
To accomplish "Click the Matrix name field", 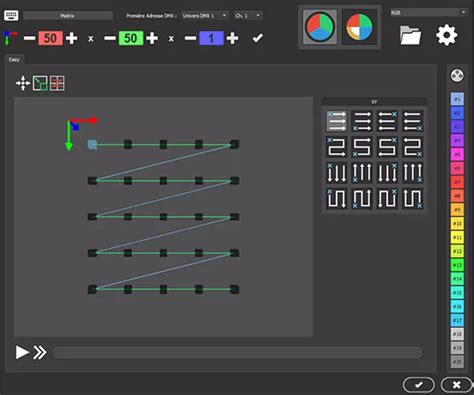I will 68,16.
